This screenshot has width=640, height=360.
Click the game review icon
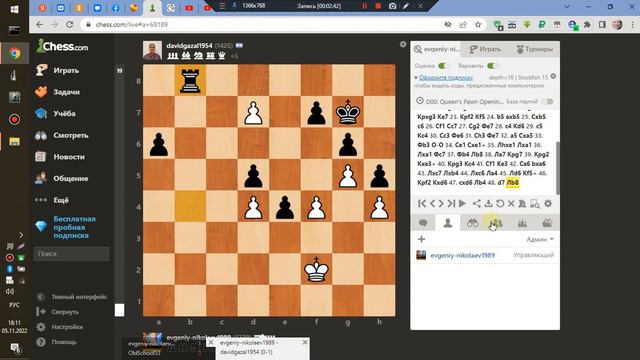click(x=522, y=203)
